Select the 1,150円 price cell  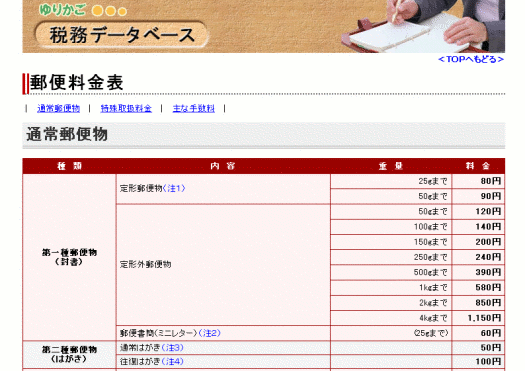click(x=478, y=318)
